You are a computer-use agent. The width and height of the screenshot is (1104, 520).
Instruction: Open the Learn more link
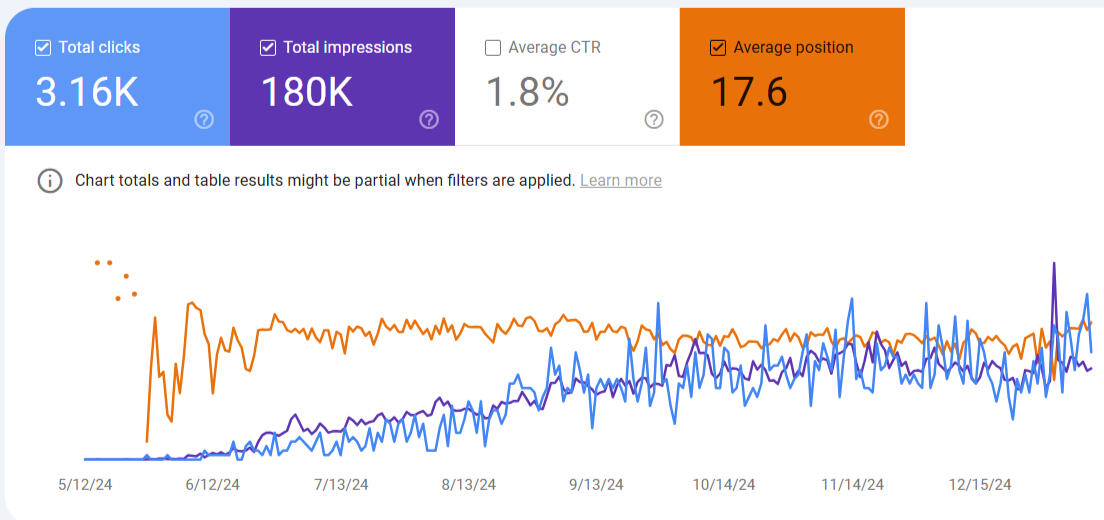[620, 181]
